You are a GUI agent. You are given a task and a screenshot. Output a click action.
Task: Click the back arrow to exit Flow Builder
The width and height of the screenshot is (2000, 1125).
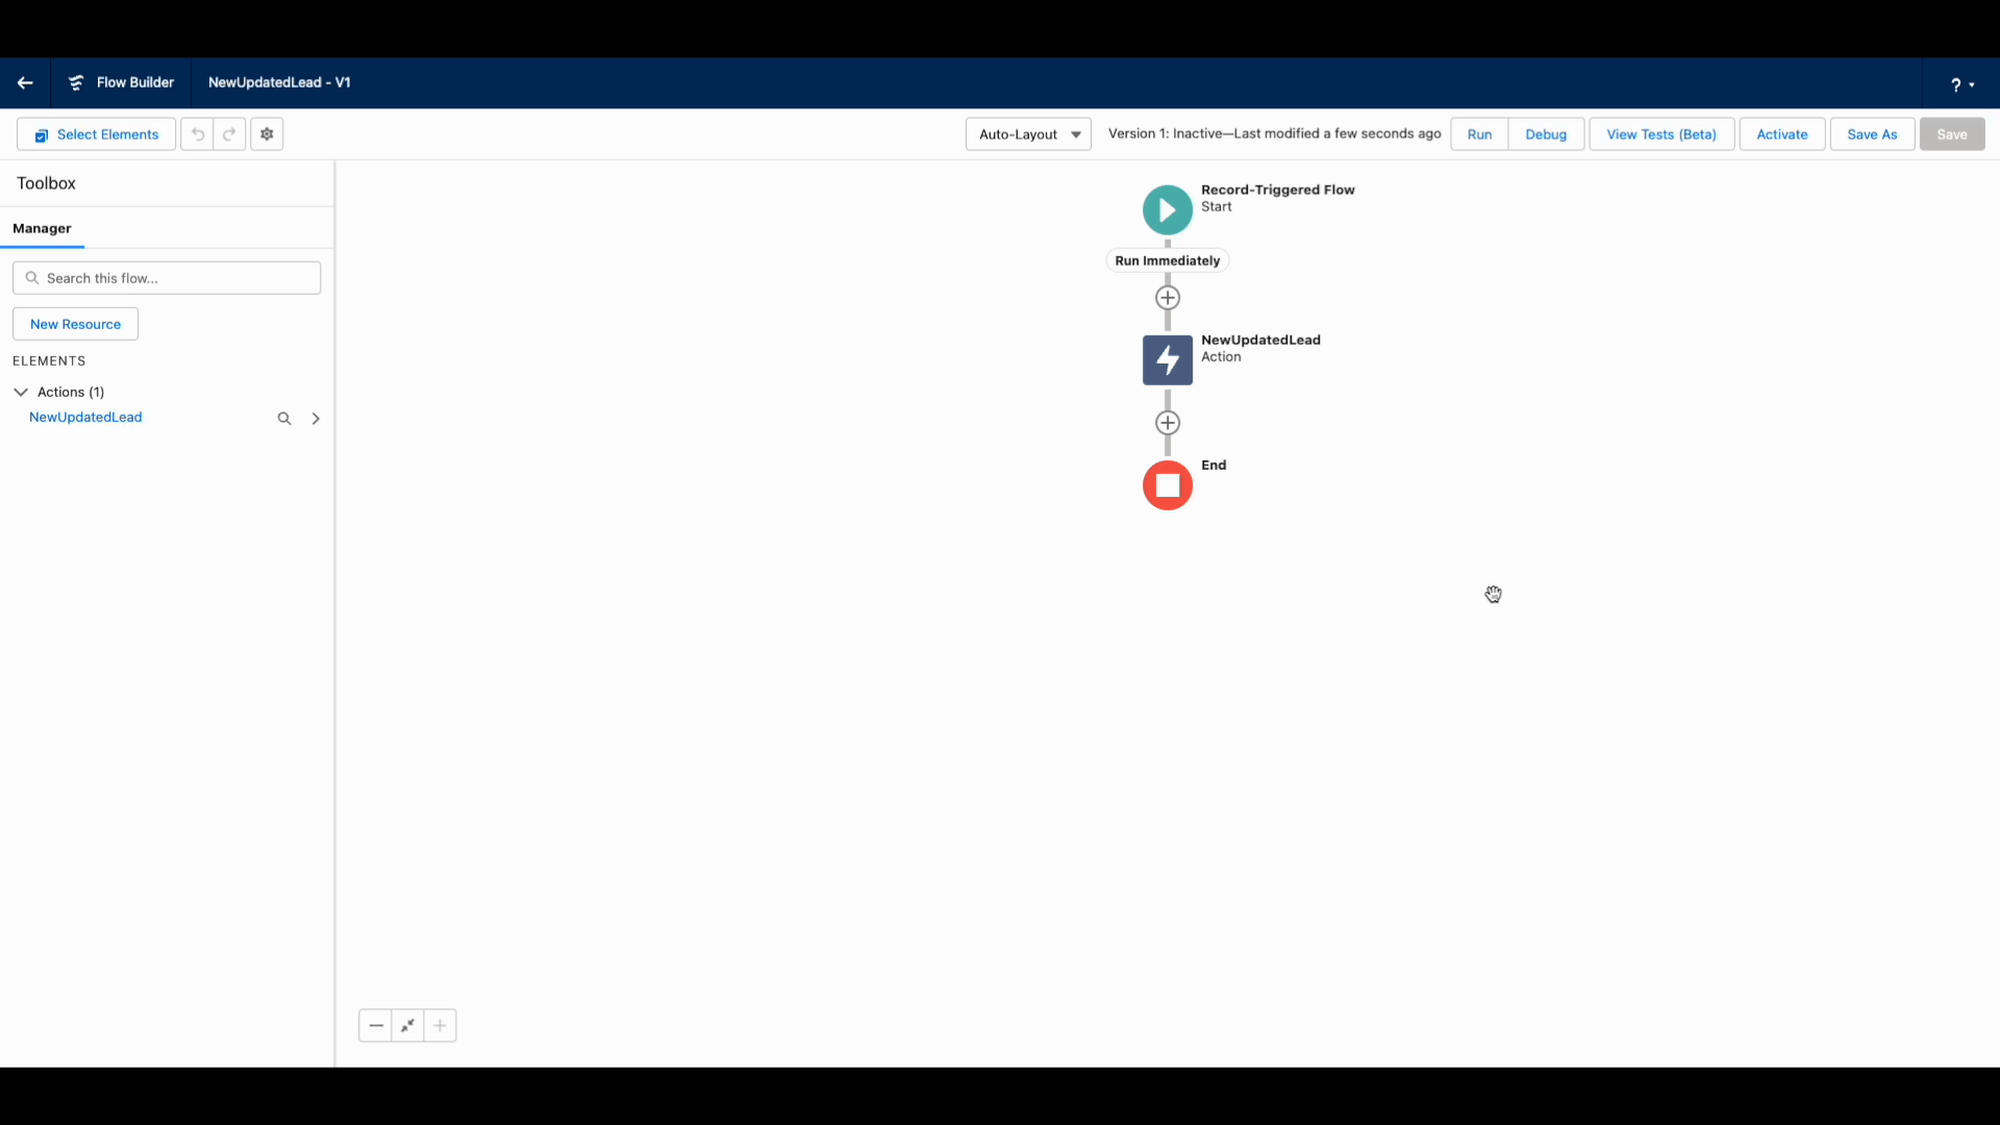25,83
